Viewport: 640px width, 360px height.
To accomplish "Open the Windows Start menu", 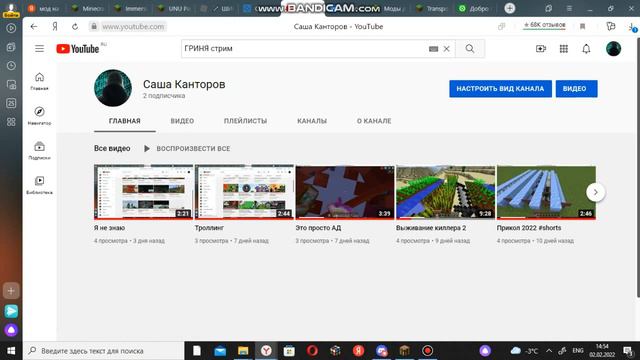I will coord(11,351).
